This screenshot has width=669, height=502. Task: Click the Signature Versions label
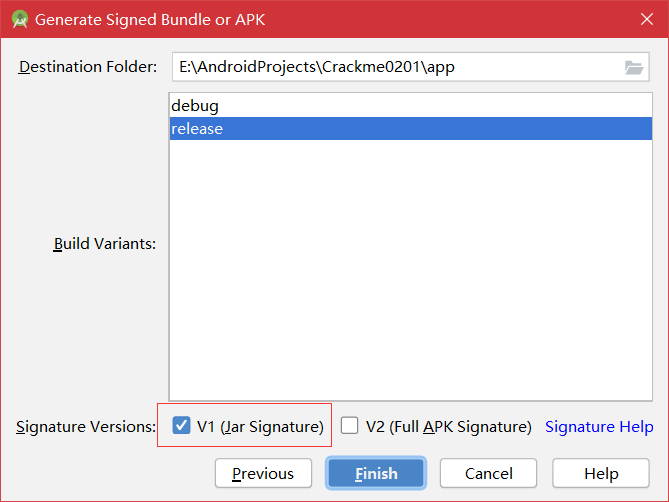click(86, 427)
